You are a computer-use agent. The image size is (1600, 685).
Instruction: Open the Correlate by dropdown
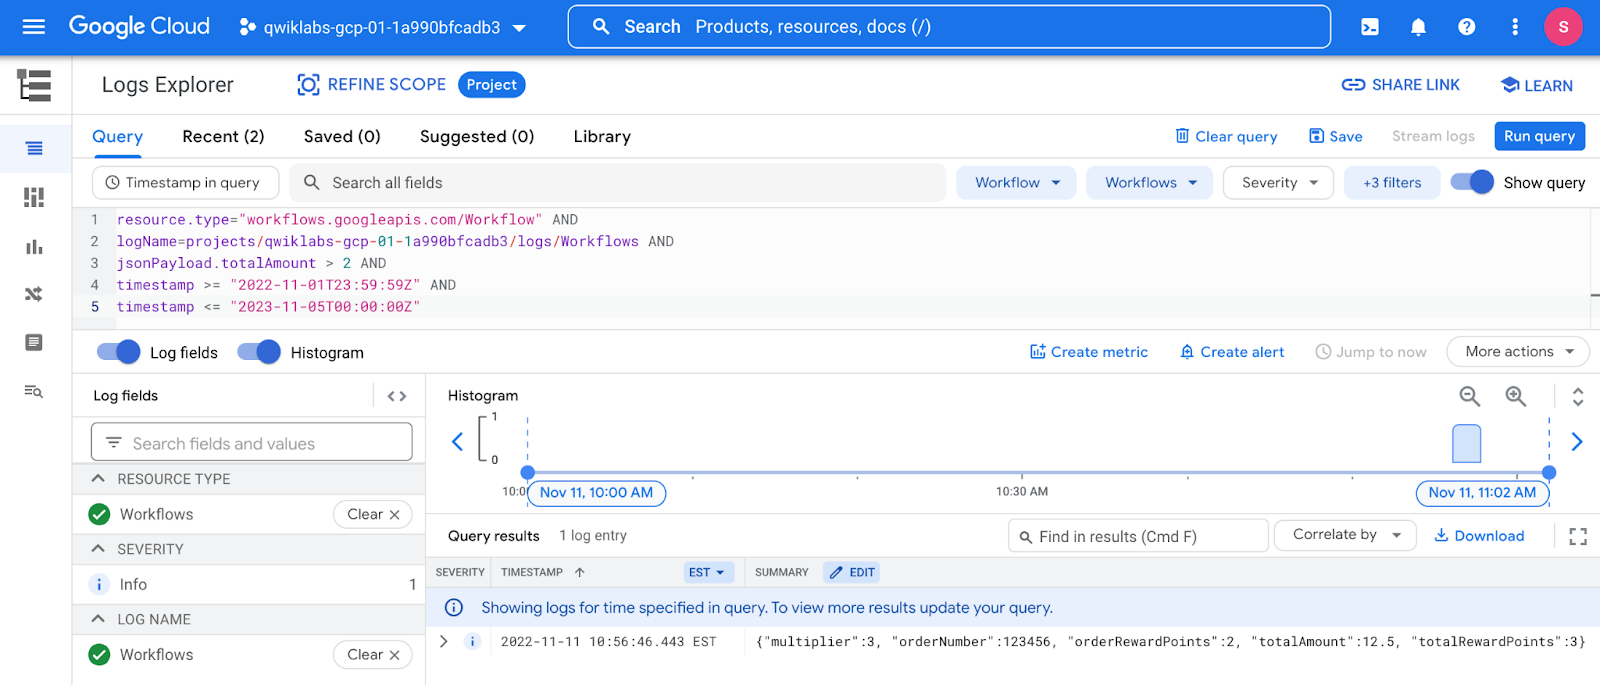point(1345,535)
